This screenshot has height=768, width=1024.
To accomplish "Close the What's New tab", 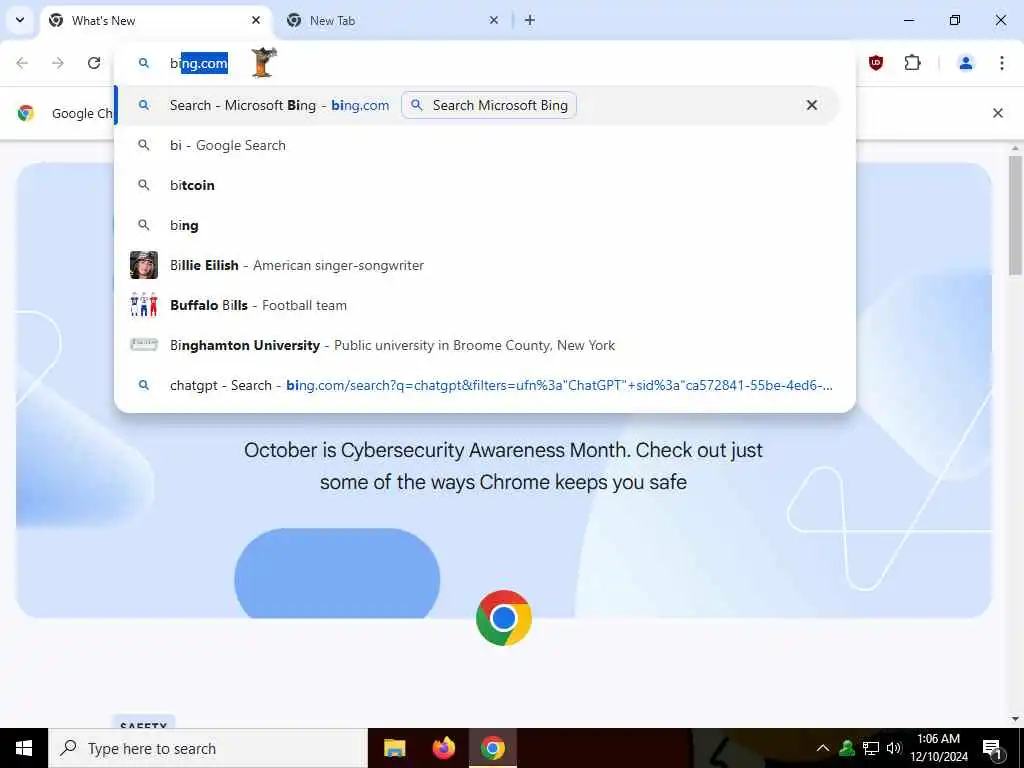I will [256, 20].
